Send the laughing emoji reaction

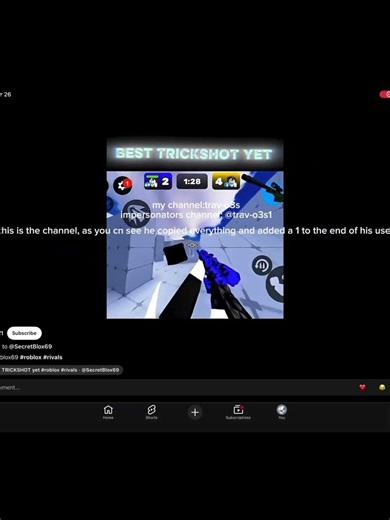pos(382,387)
